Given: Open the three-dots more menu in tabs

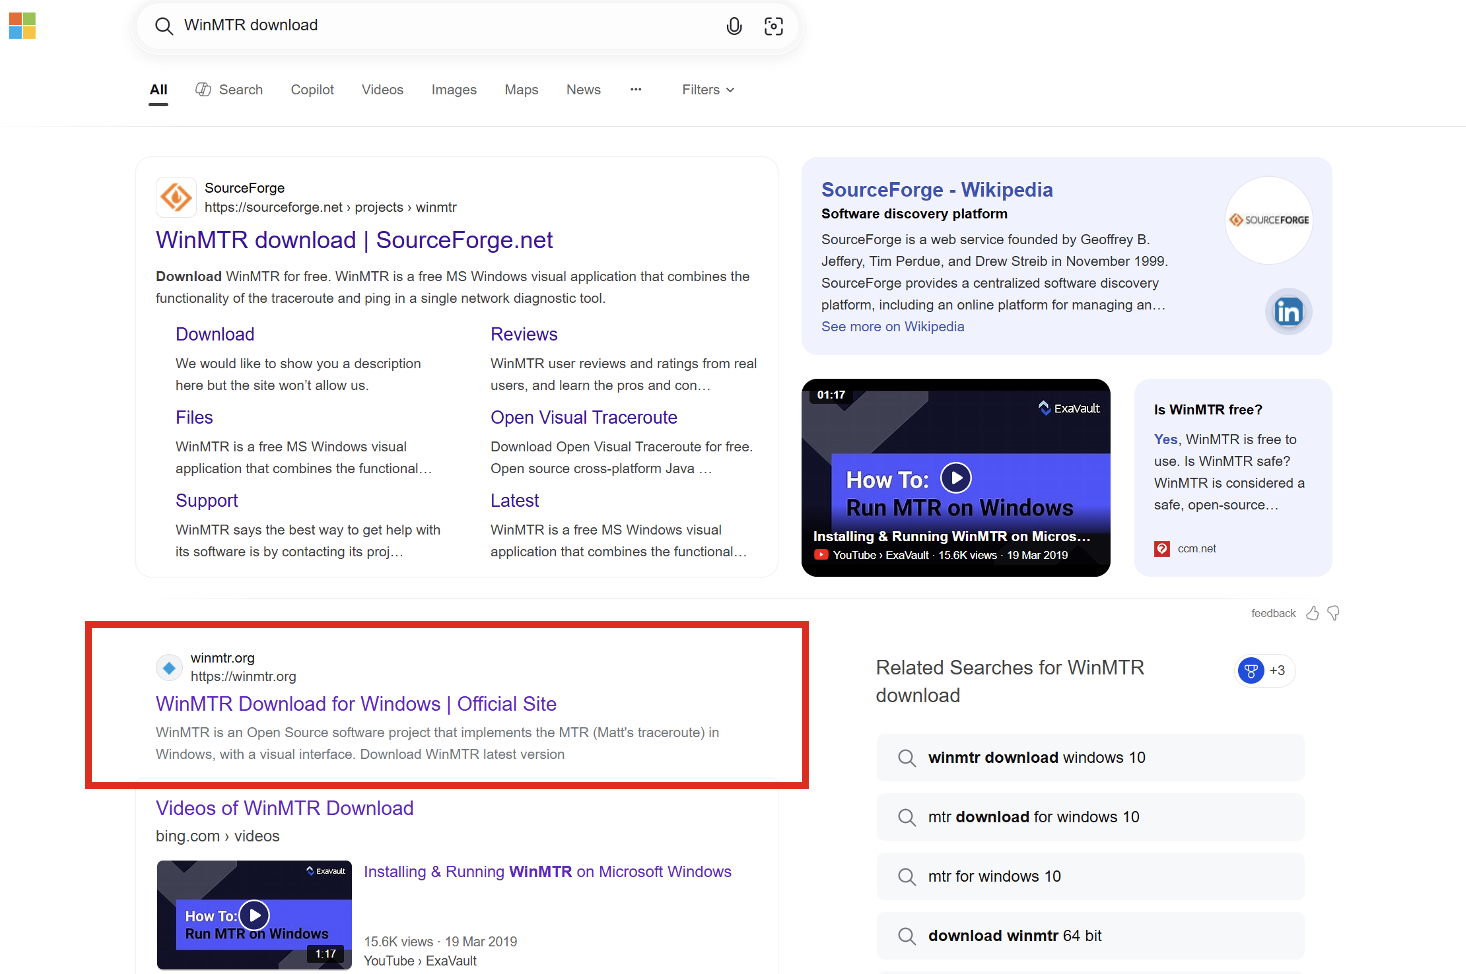Looking at the screenshot, I should point(635,90).
